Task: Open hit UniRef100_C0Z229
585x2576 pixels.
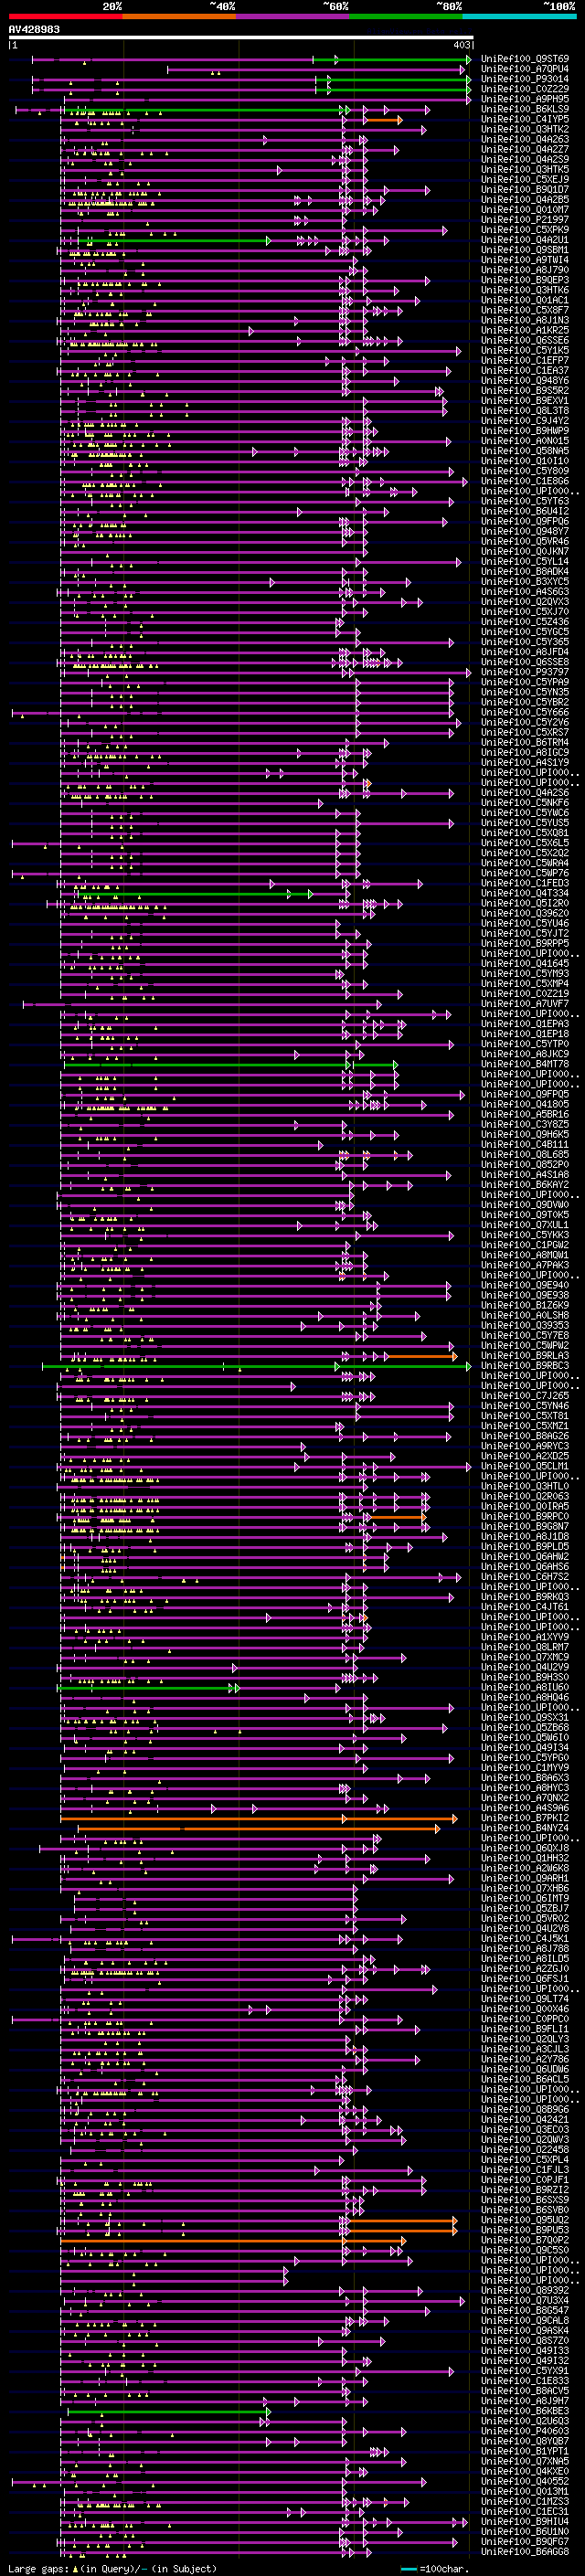Action: click(x=525, y=89)
